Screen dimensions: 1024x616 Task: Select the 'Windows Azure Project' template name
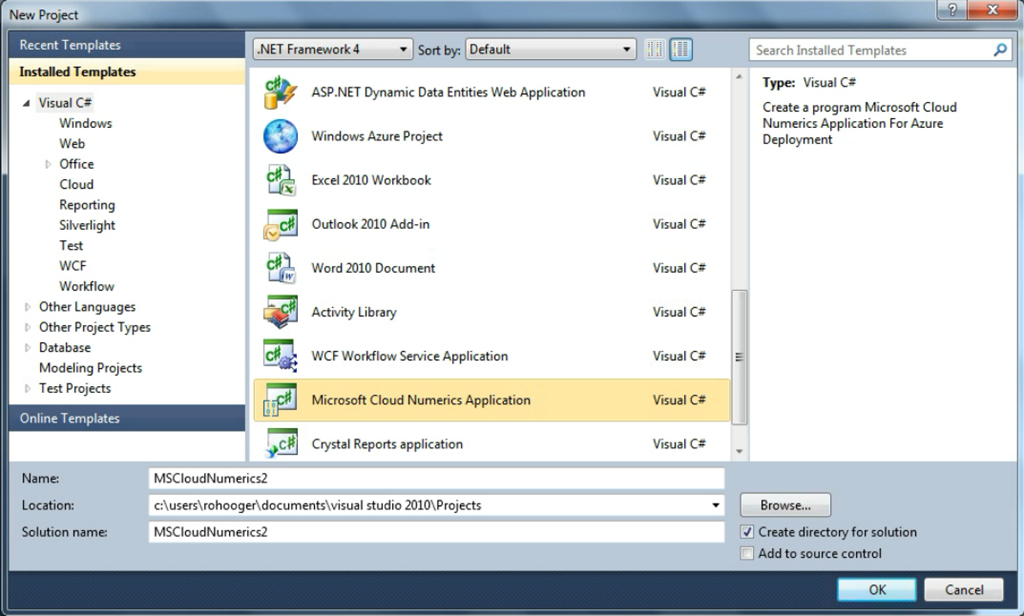(377, 136)
